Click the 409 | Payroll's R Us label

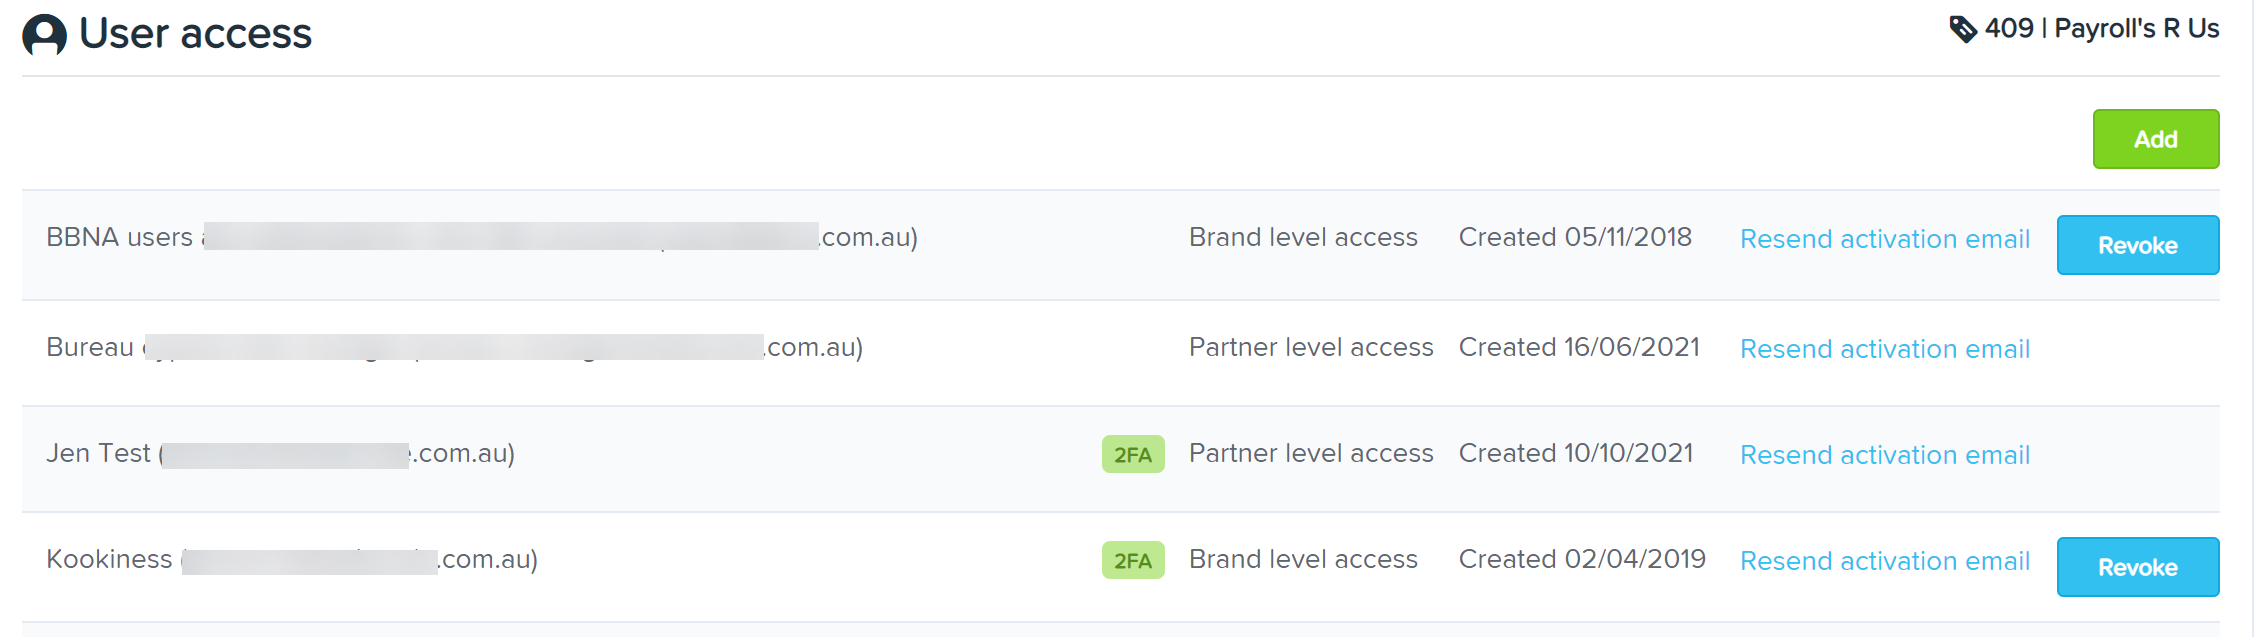coord(2102,29)
